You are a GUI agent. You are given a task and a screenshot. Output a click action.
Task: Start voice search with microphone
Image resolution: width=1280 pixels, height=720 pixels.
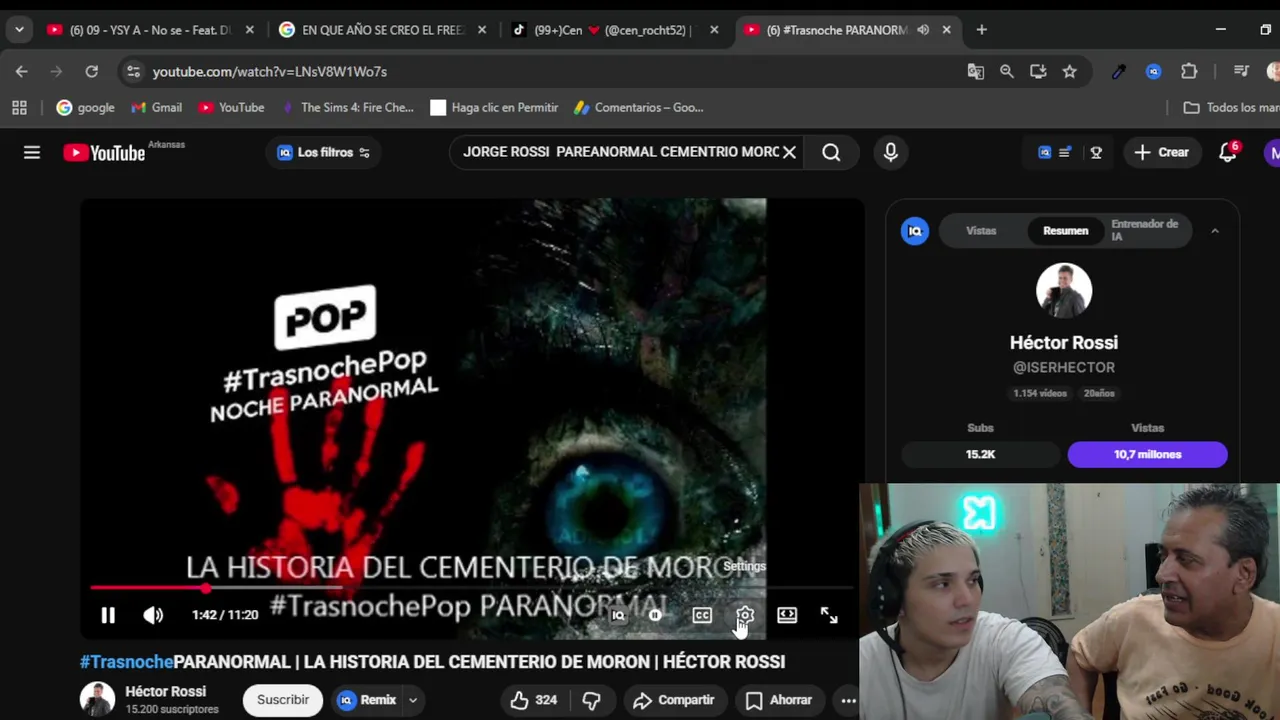pyautogui.click(x=890, y=152)
